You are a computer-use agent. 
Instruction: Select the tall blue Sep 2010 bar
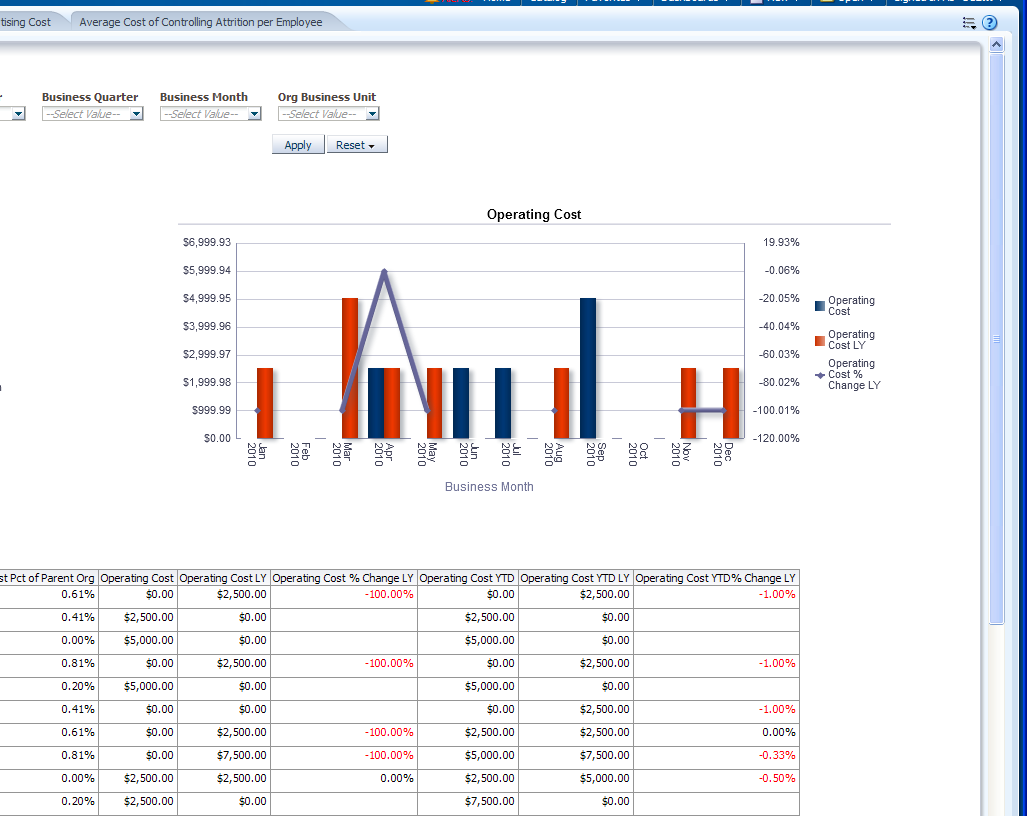click(x=588, y=368)
